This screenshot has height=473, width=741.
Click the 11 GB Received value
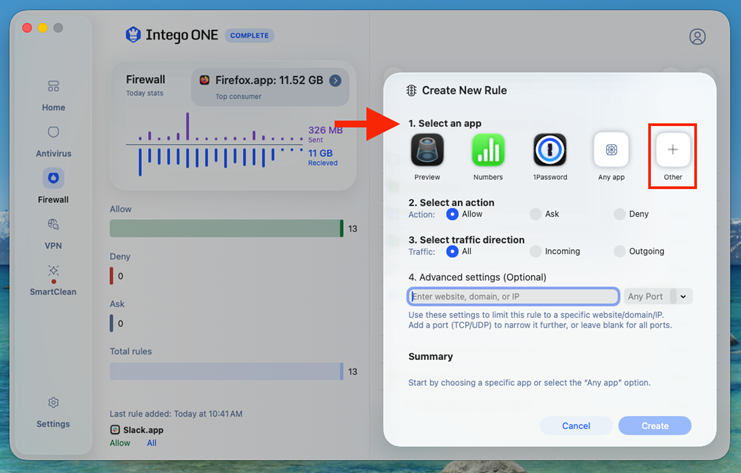coord(320,153)
